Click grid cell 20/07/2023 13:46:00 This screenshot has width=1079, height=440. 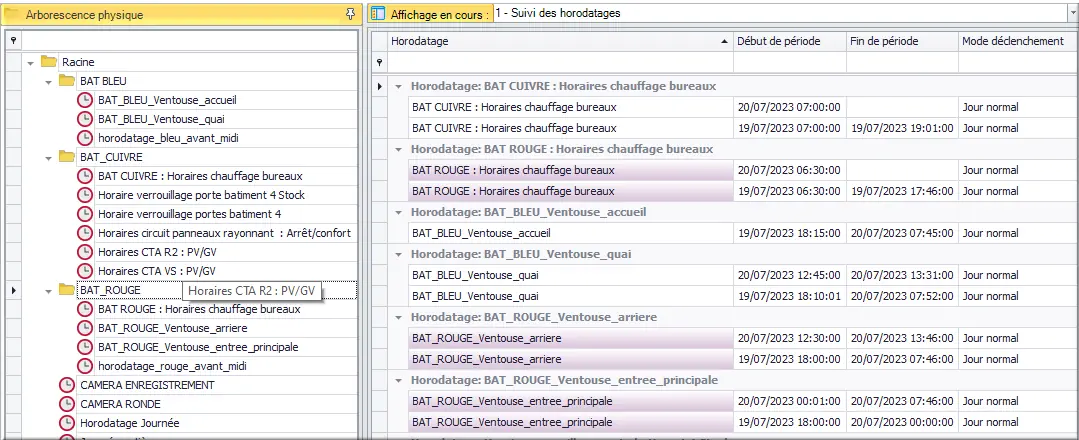(902, 338)
